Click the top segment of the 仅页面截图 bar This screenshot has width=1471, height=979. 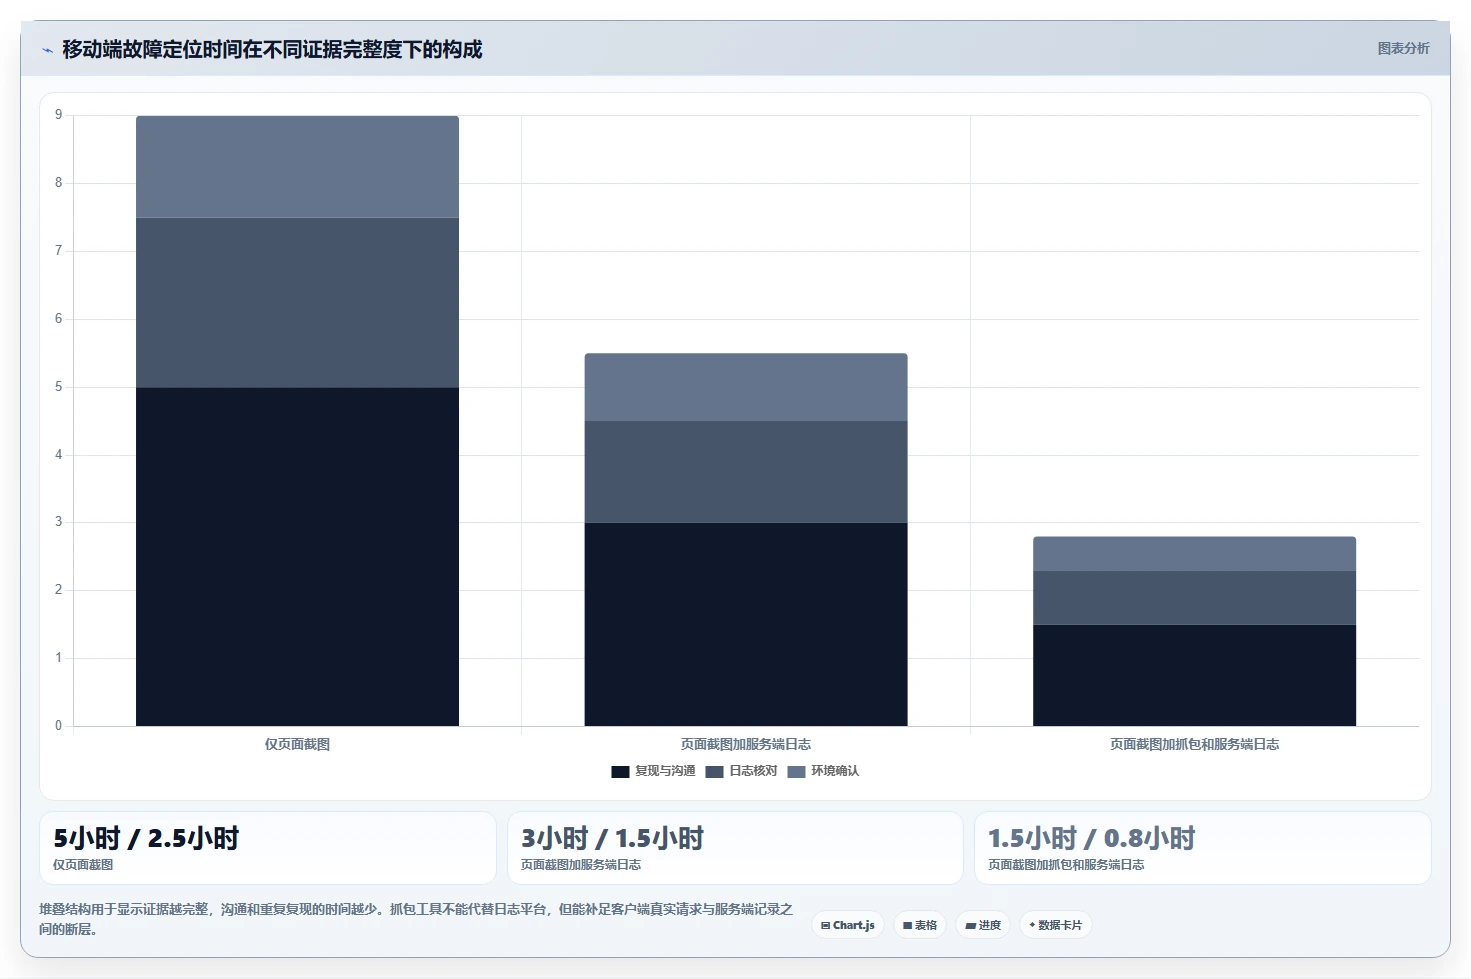(x=297, y=167)
